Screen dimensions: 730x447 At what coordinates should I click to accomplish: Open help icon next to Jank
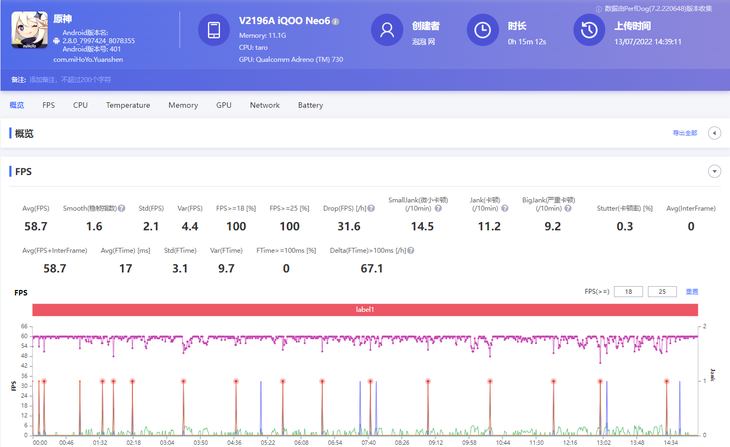click(x=505, y=209)
